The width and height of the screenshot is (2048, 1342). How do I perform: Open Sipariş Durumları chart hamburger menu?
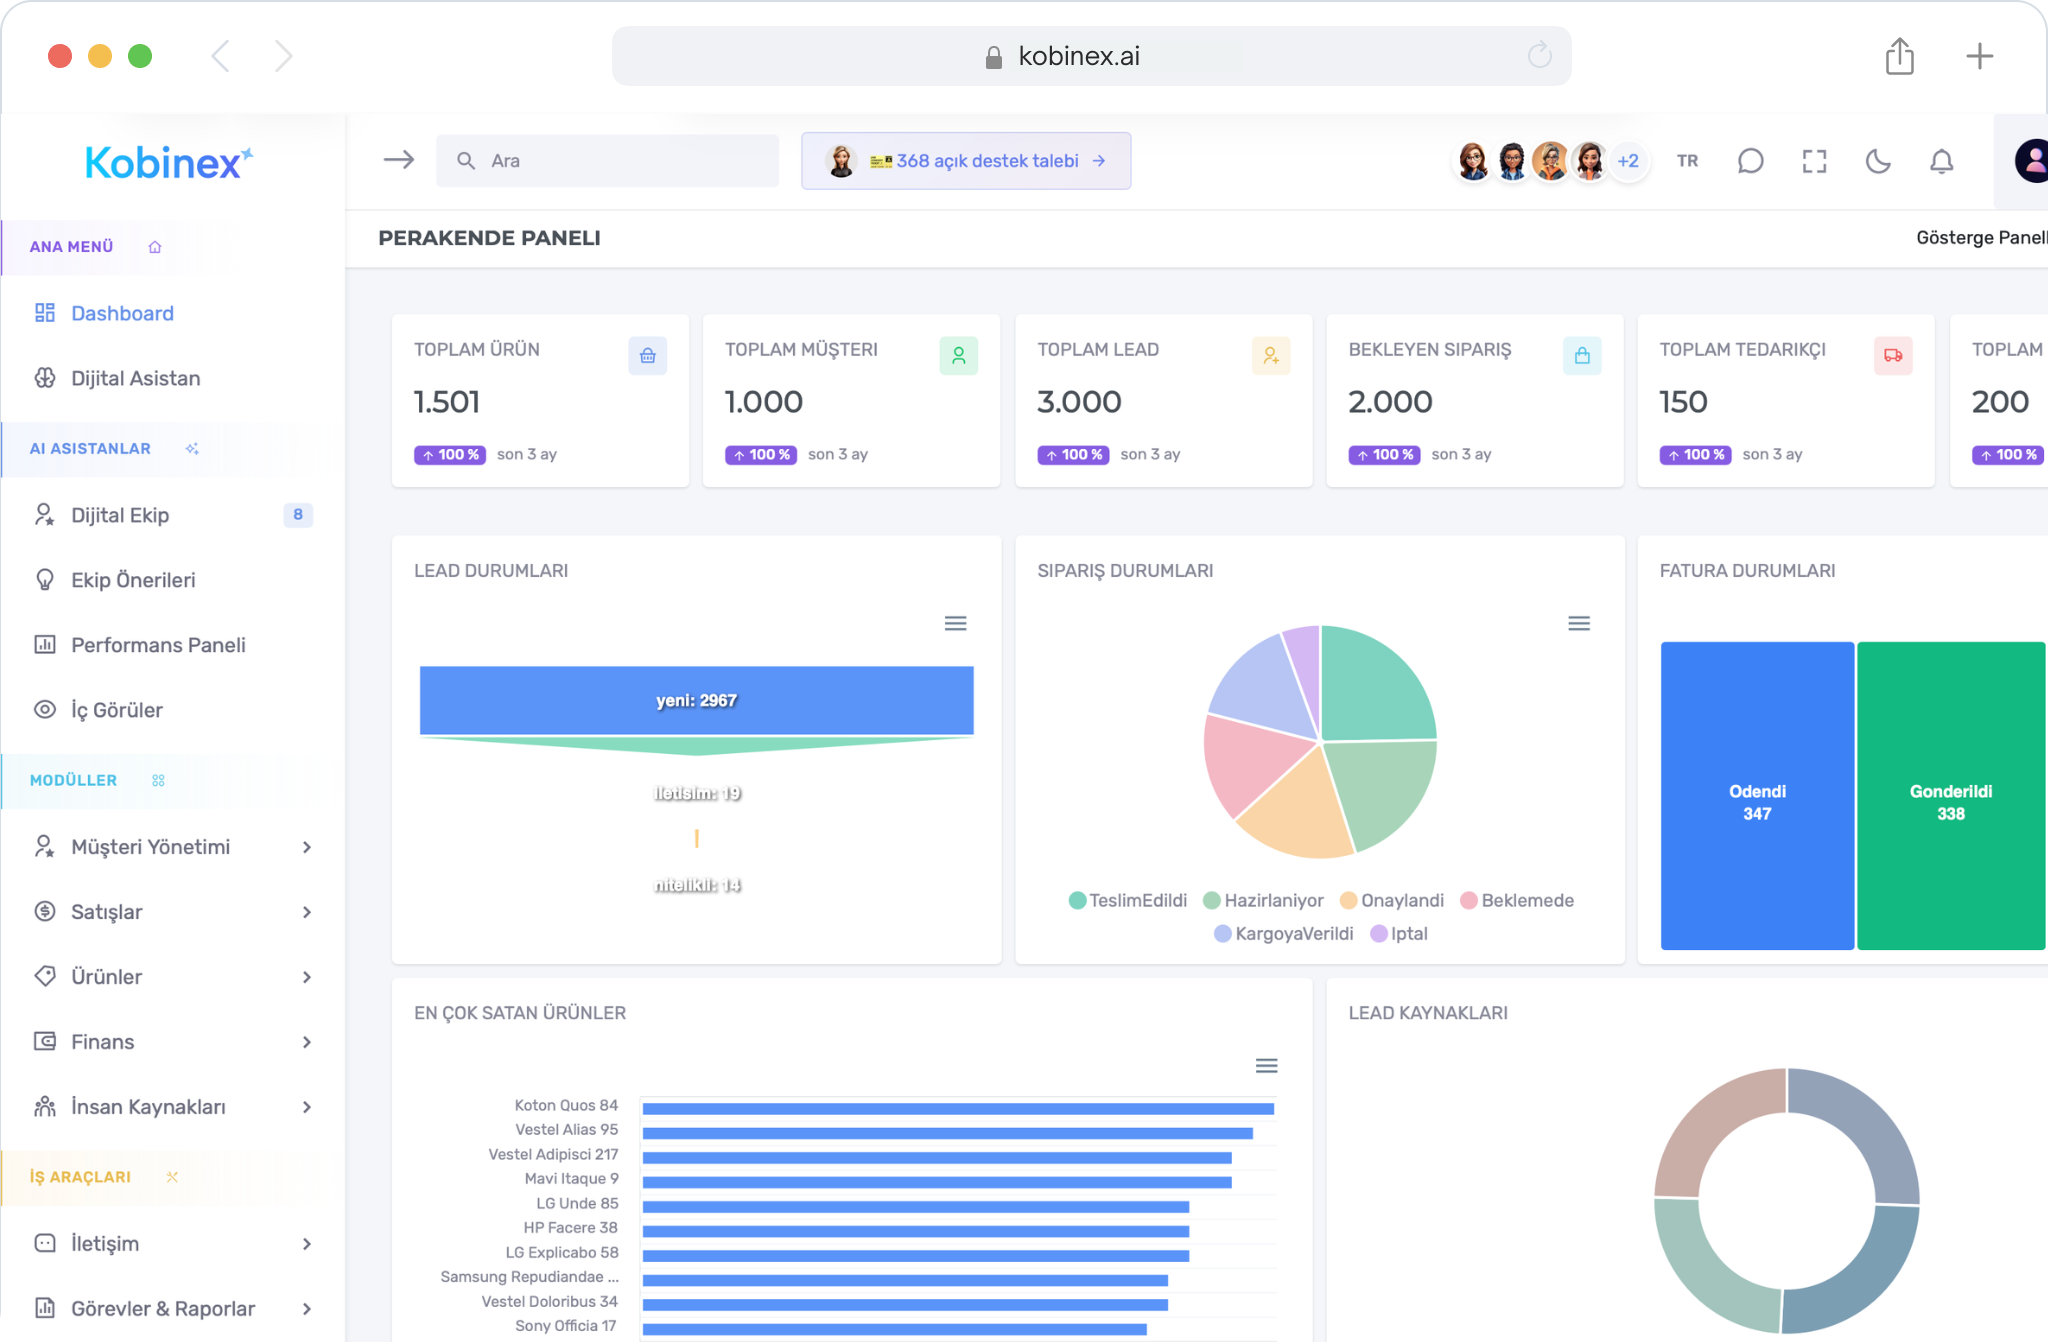1579,624
